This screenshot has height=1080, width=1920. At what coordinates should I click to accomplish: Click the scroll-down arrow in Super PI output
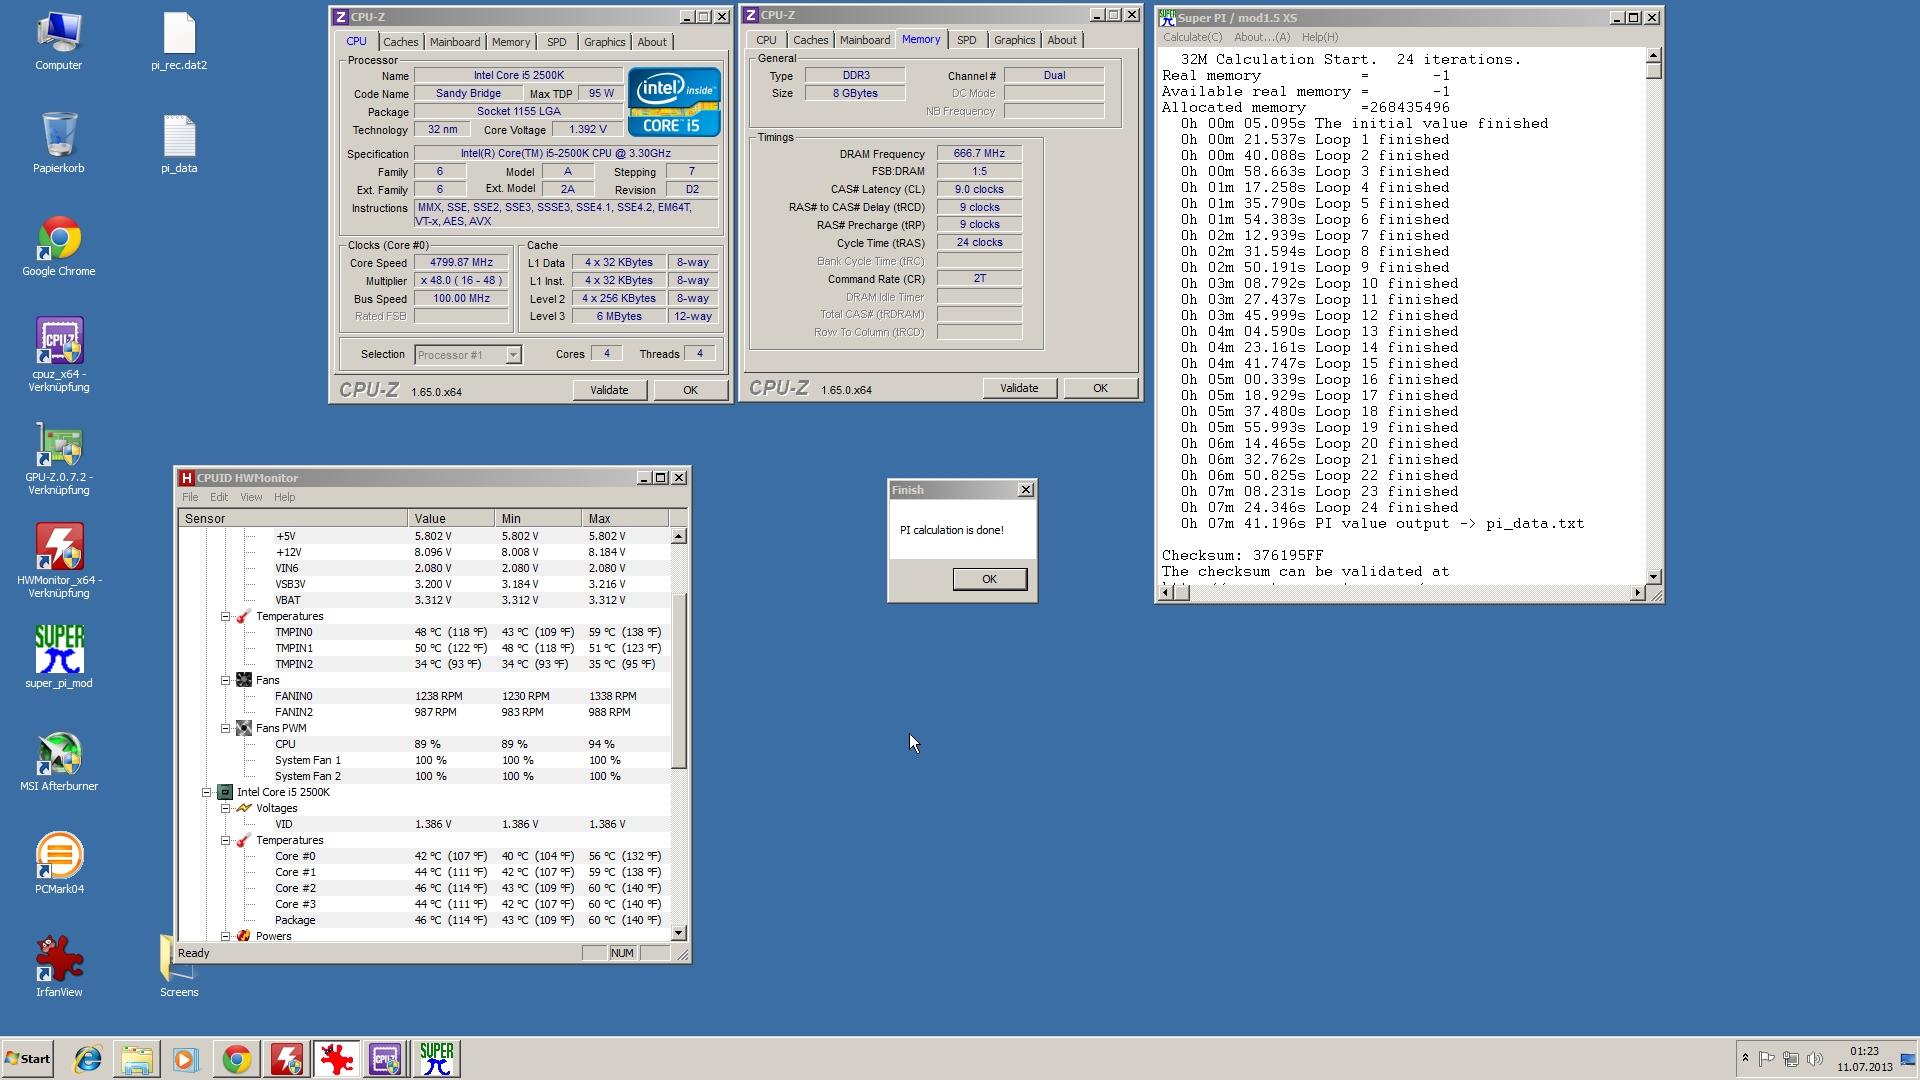pyautogui.click(x=1653, y=577)
